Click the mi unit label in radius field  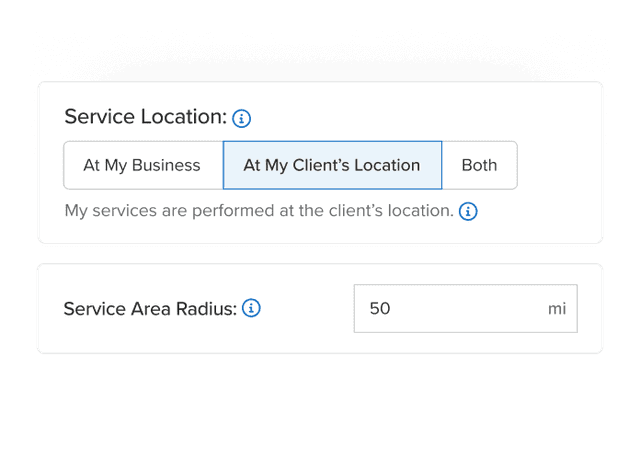coord(557,308)
